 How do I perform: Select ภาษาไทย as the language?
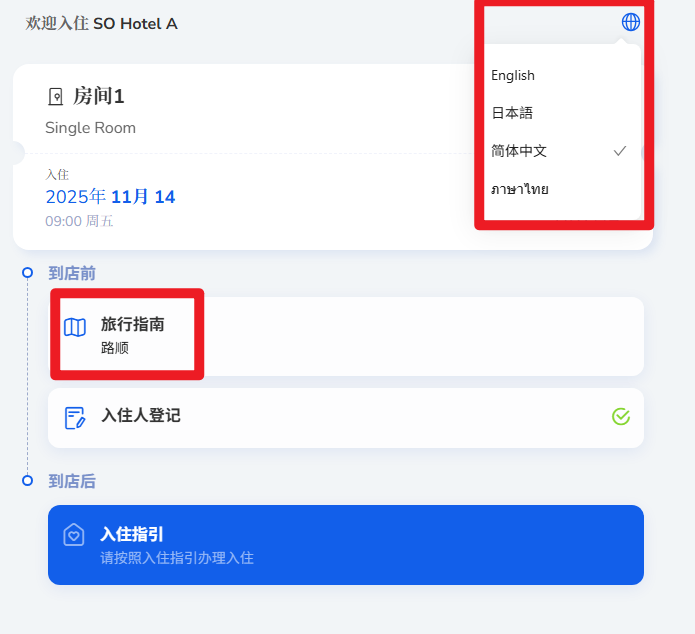click(x=520, y=189)
